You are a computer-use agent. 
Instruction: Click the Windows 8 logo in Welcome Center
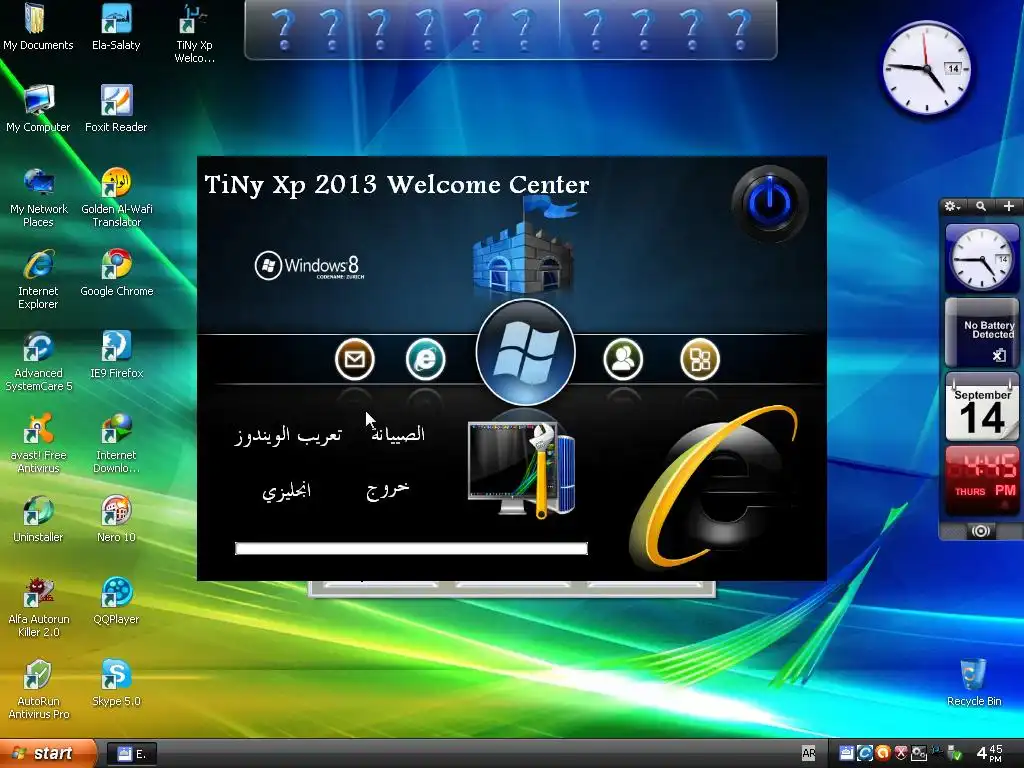click(x=308, y=266)
